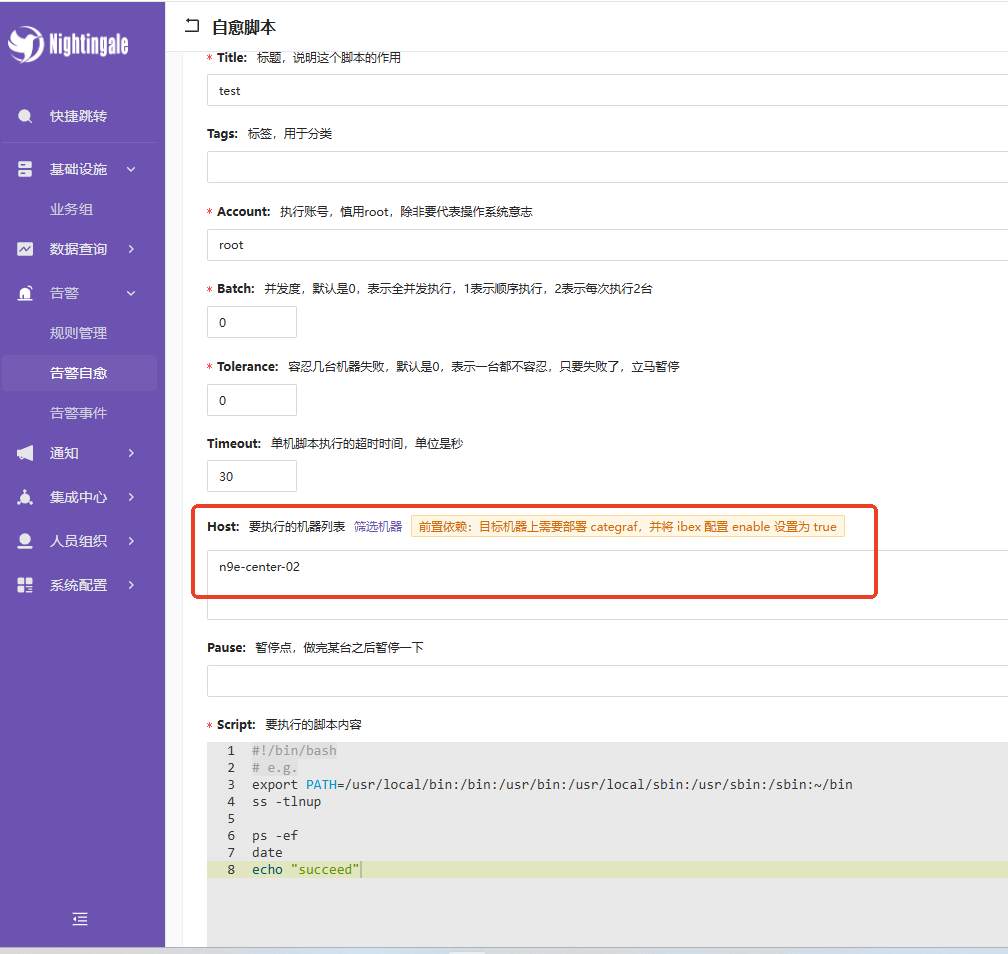Click the Tags input box

[600, 167]
